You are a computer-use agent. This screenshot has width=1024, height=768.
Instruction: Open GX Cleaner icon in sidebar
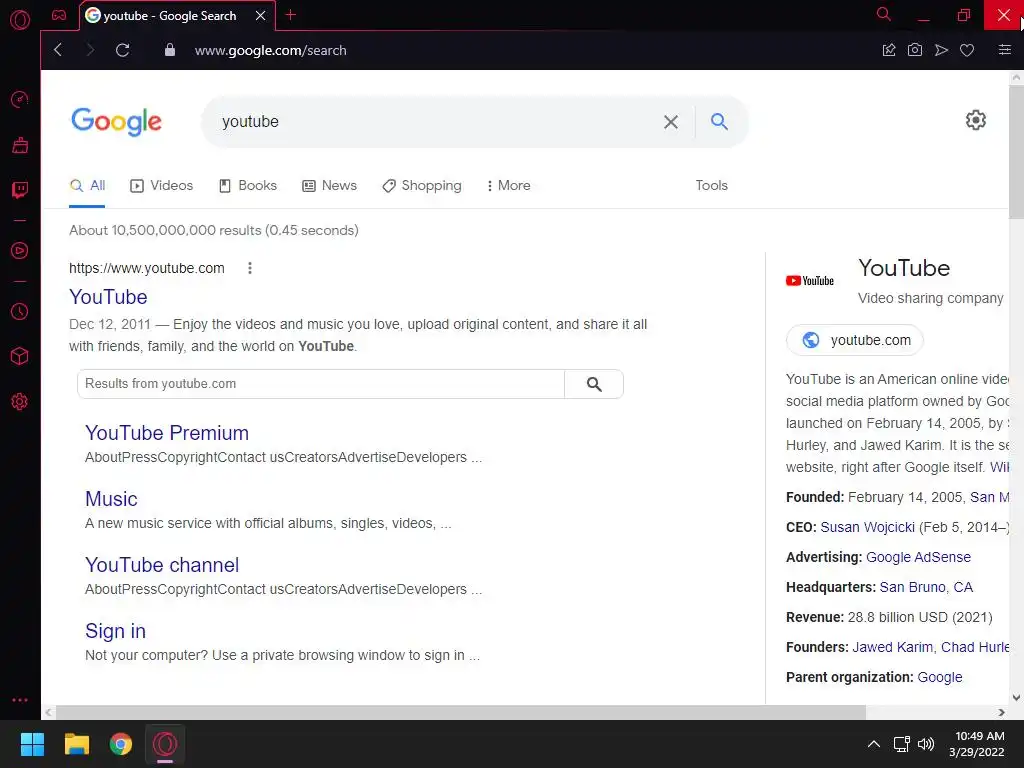pyautogui.click(x=20, y=145)
